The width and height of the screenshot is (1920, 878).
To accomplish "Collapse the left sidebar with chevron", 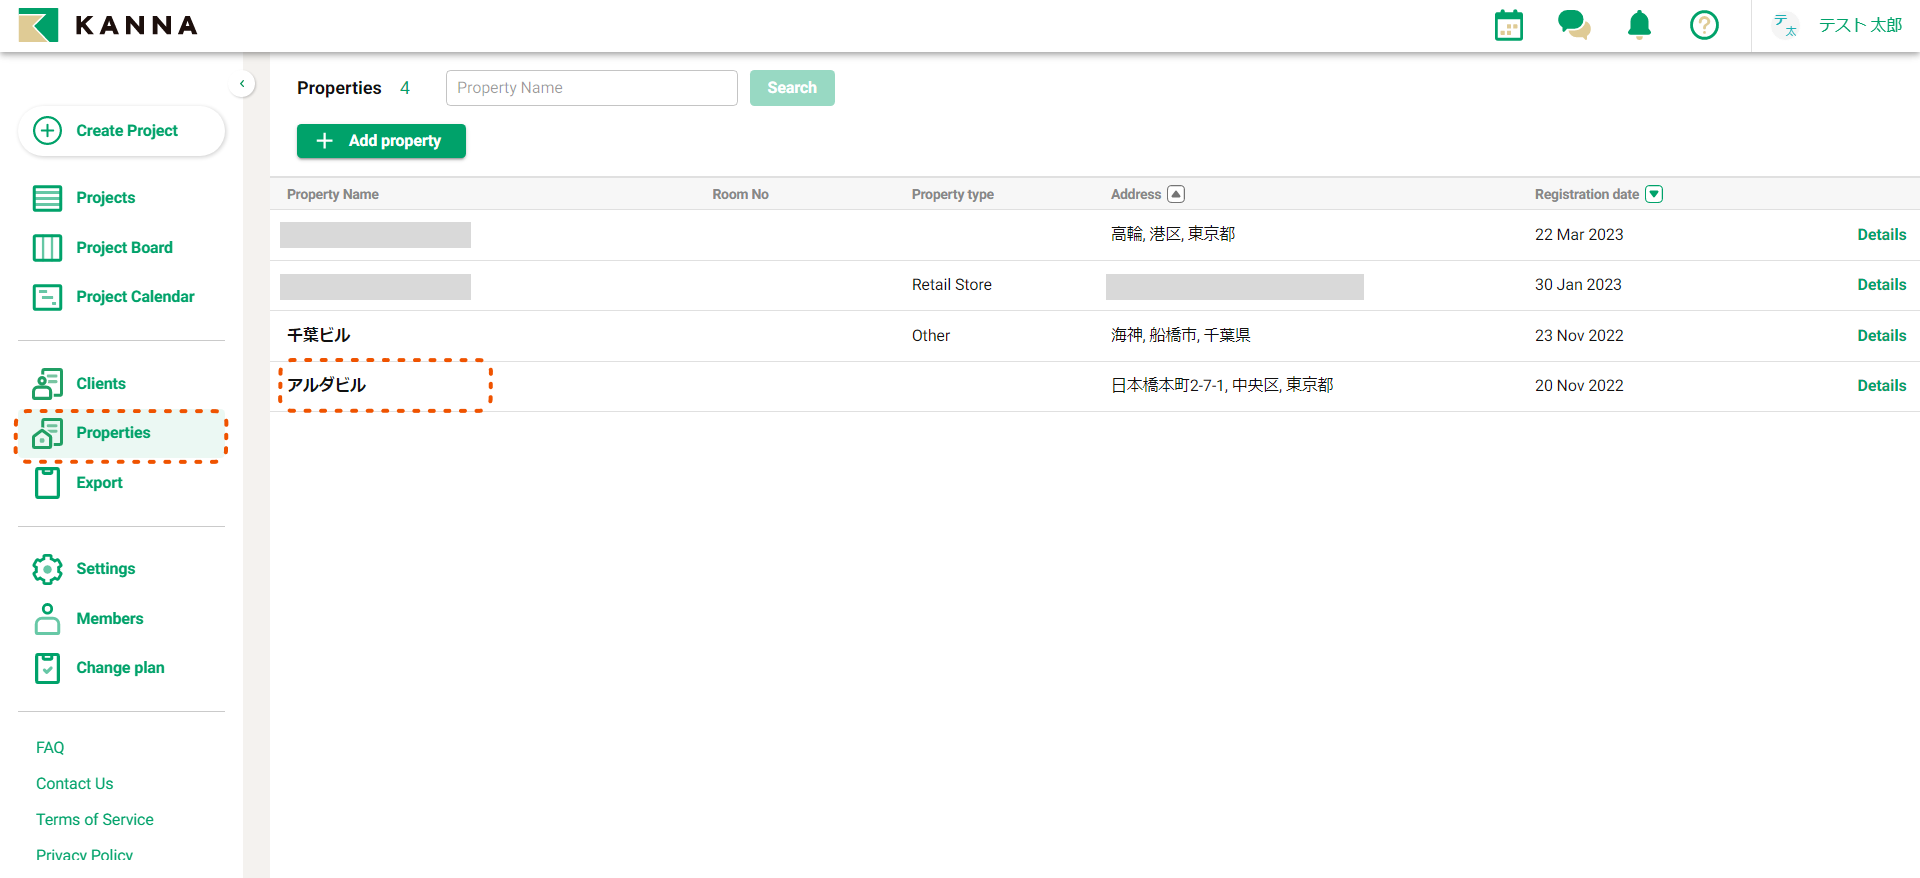I will (x=242, y=84).
